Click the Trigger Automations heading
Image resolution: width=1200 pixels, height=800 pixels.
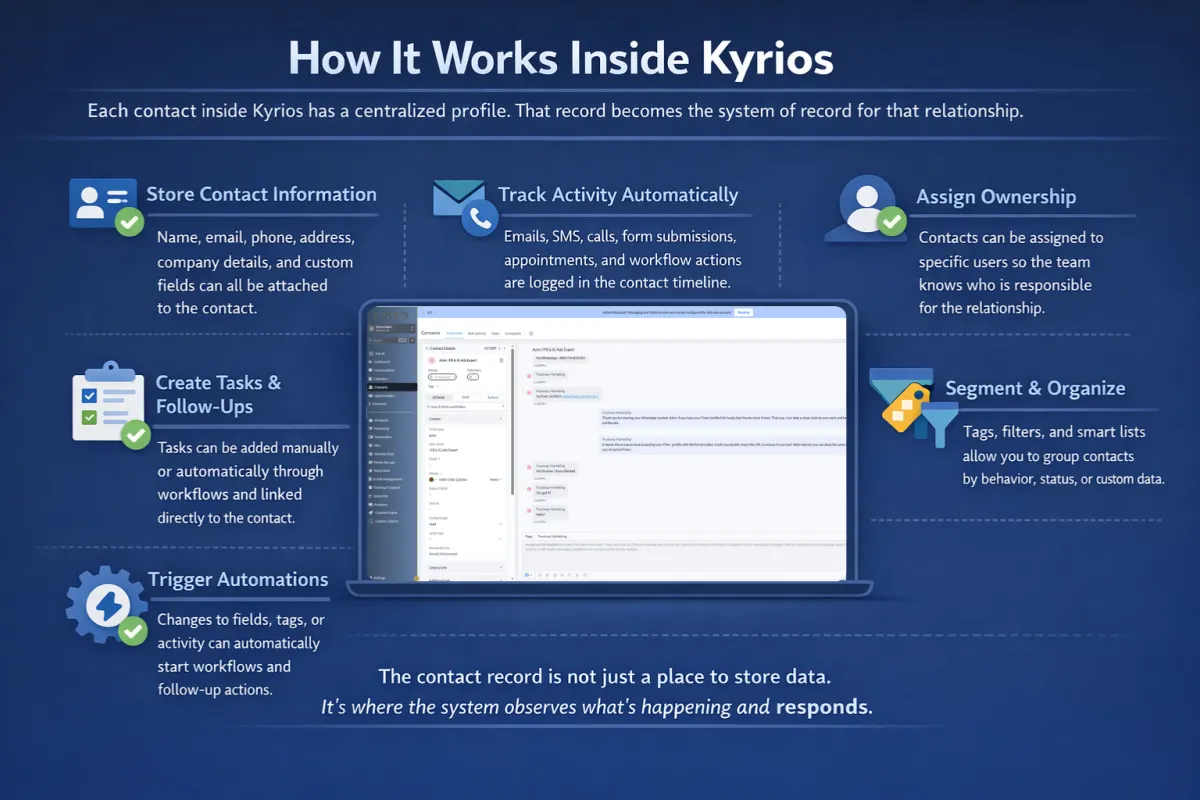click(x=238, y=579)
